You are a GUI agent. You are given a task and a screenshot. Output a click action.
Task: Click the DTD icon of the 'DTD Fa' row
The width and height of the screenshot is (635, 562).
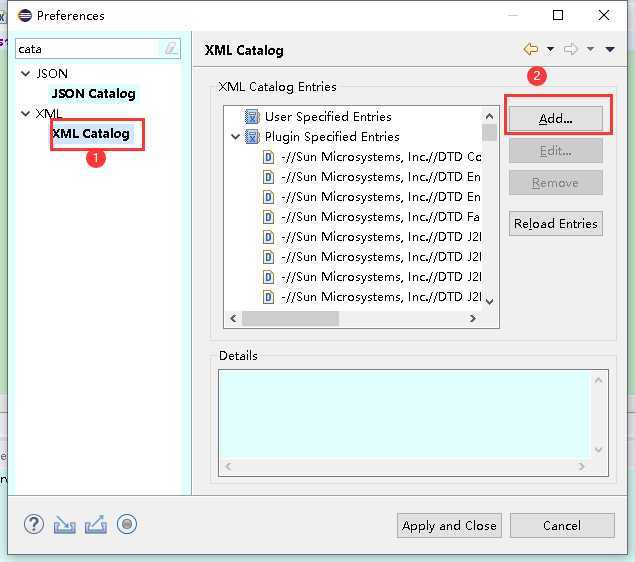268,217
